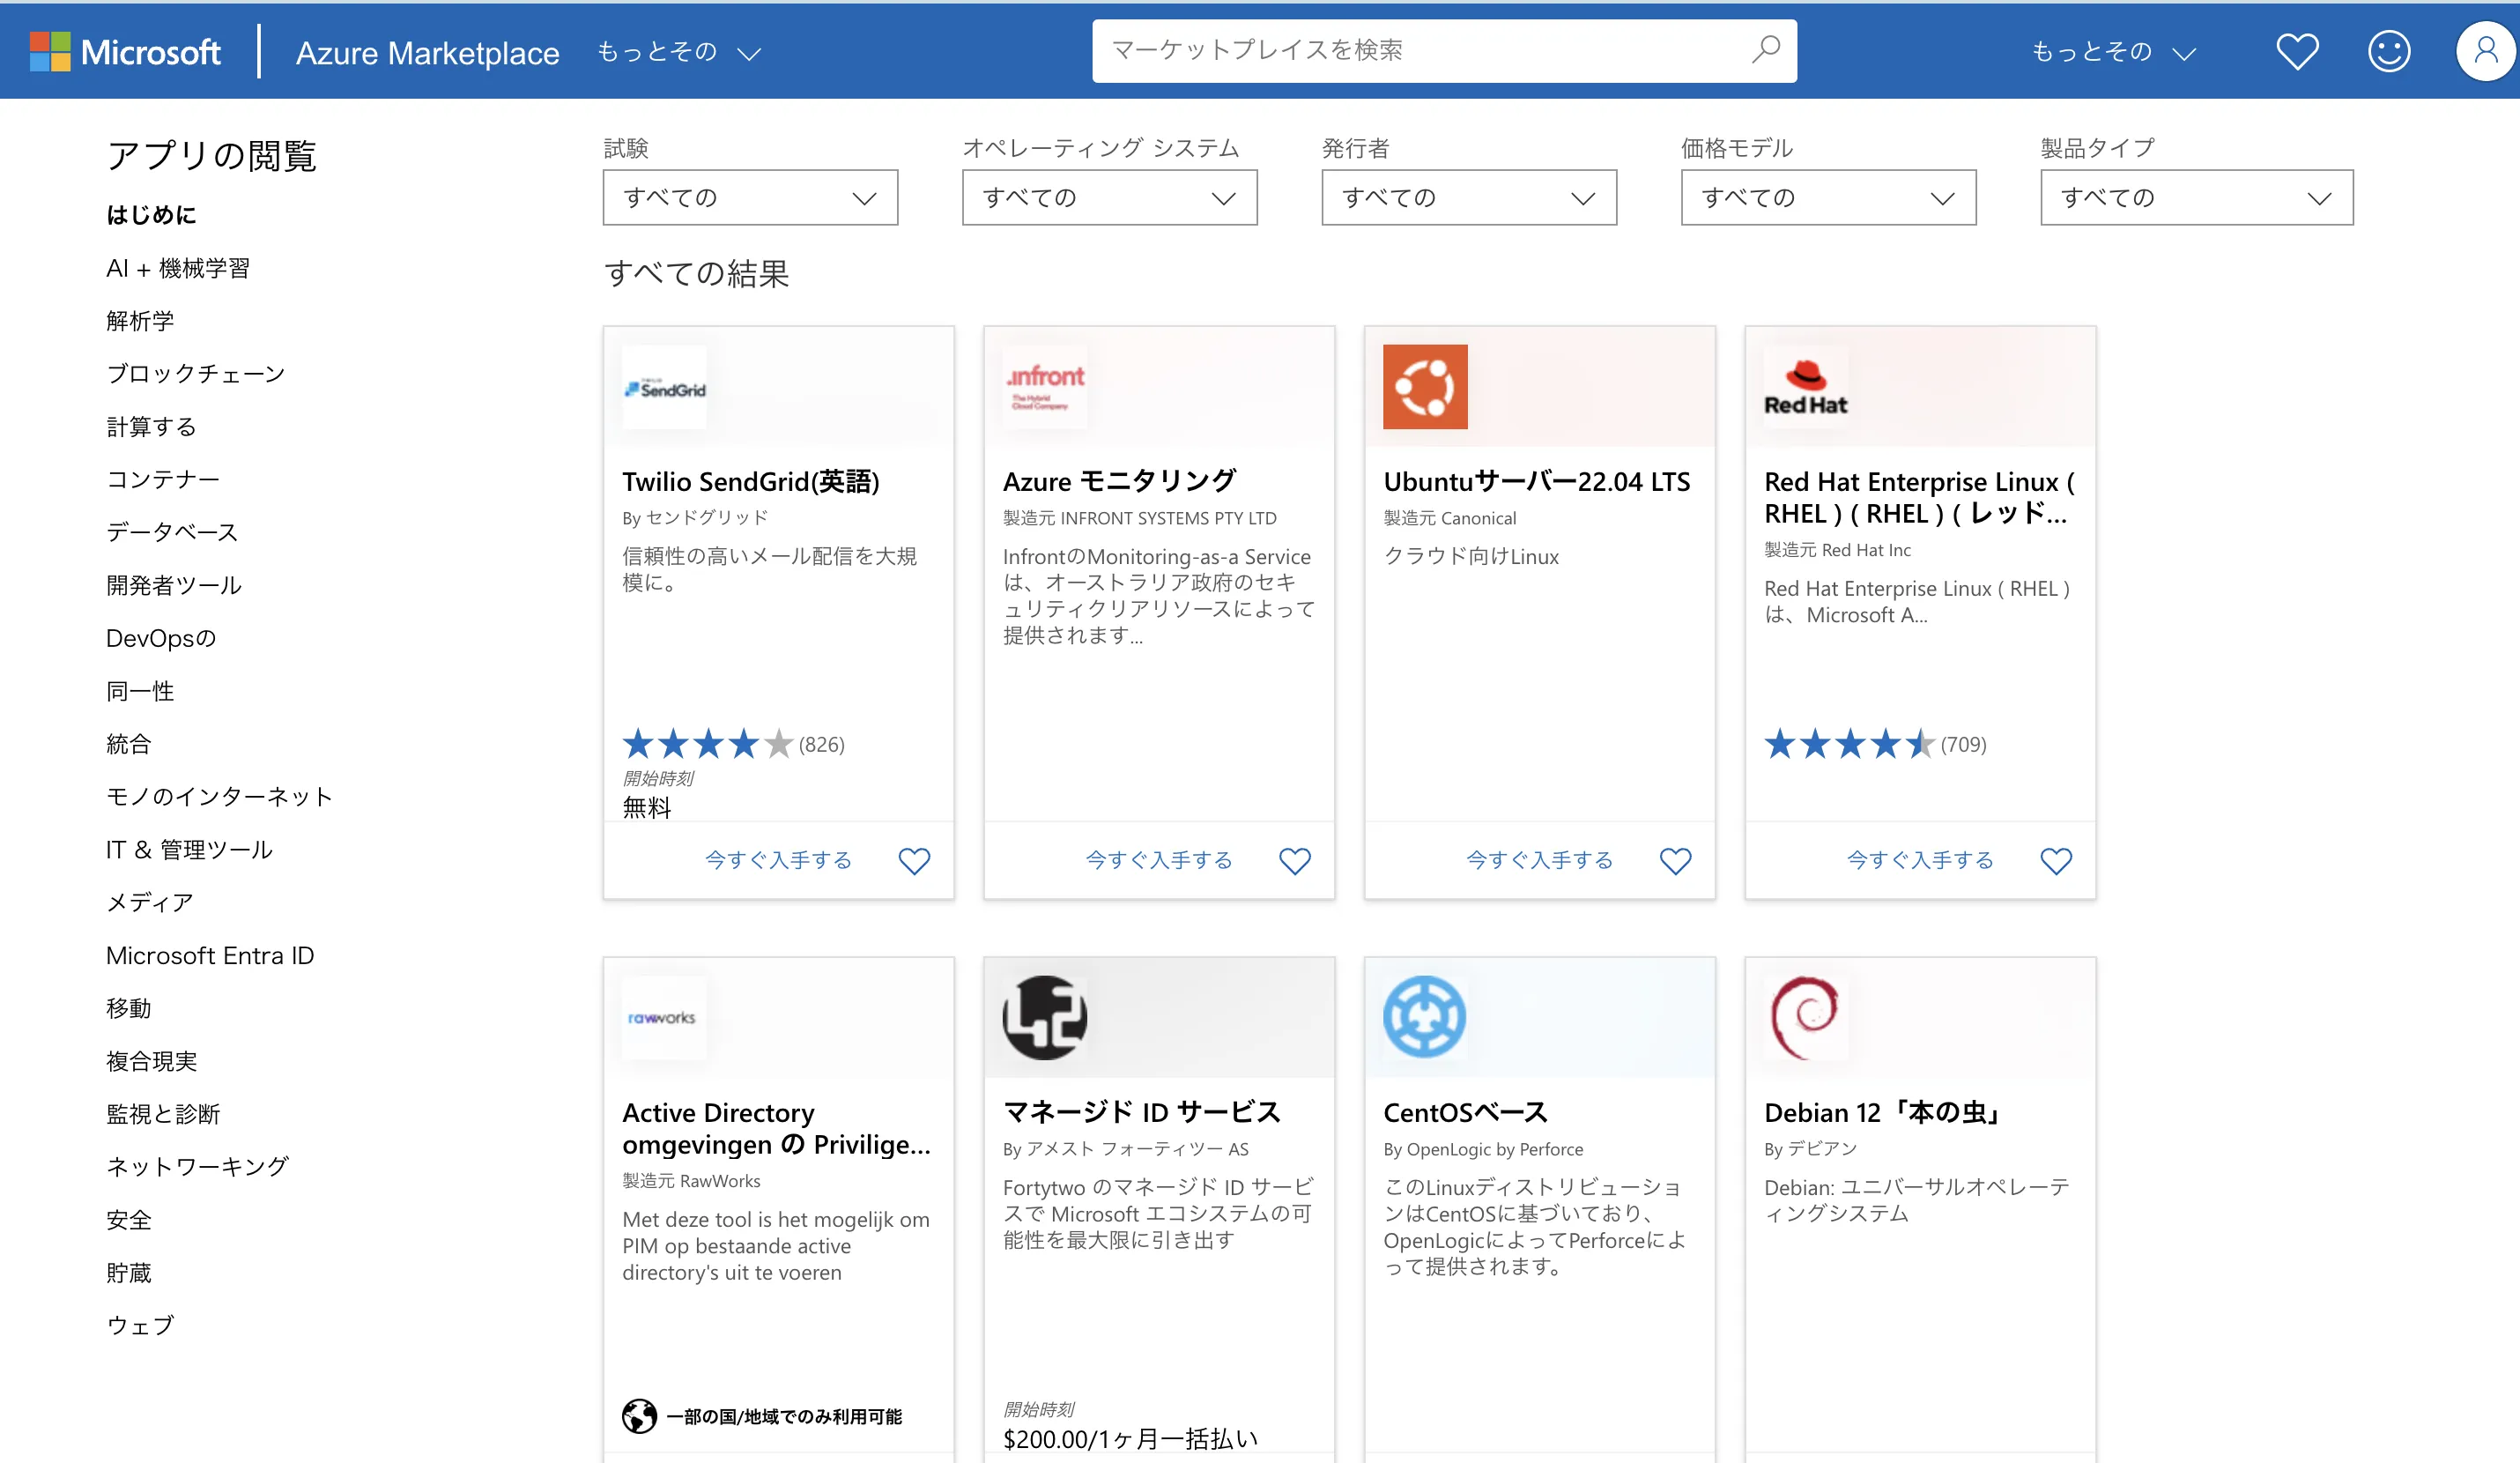This screenshot has width=2520, height=1463.
Task: Click the user account profile icon
Action: click(x=2477, y=48)
